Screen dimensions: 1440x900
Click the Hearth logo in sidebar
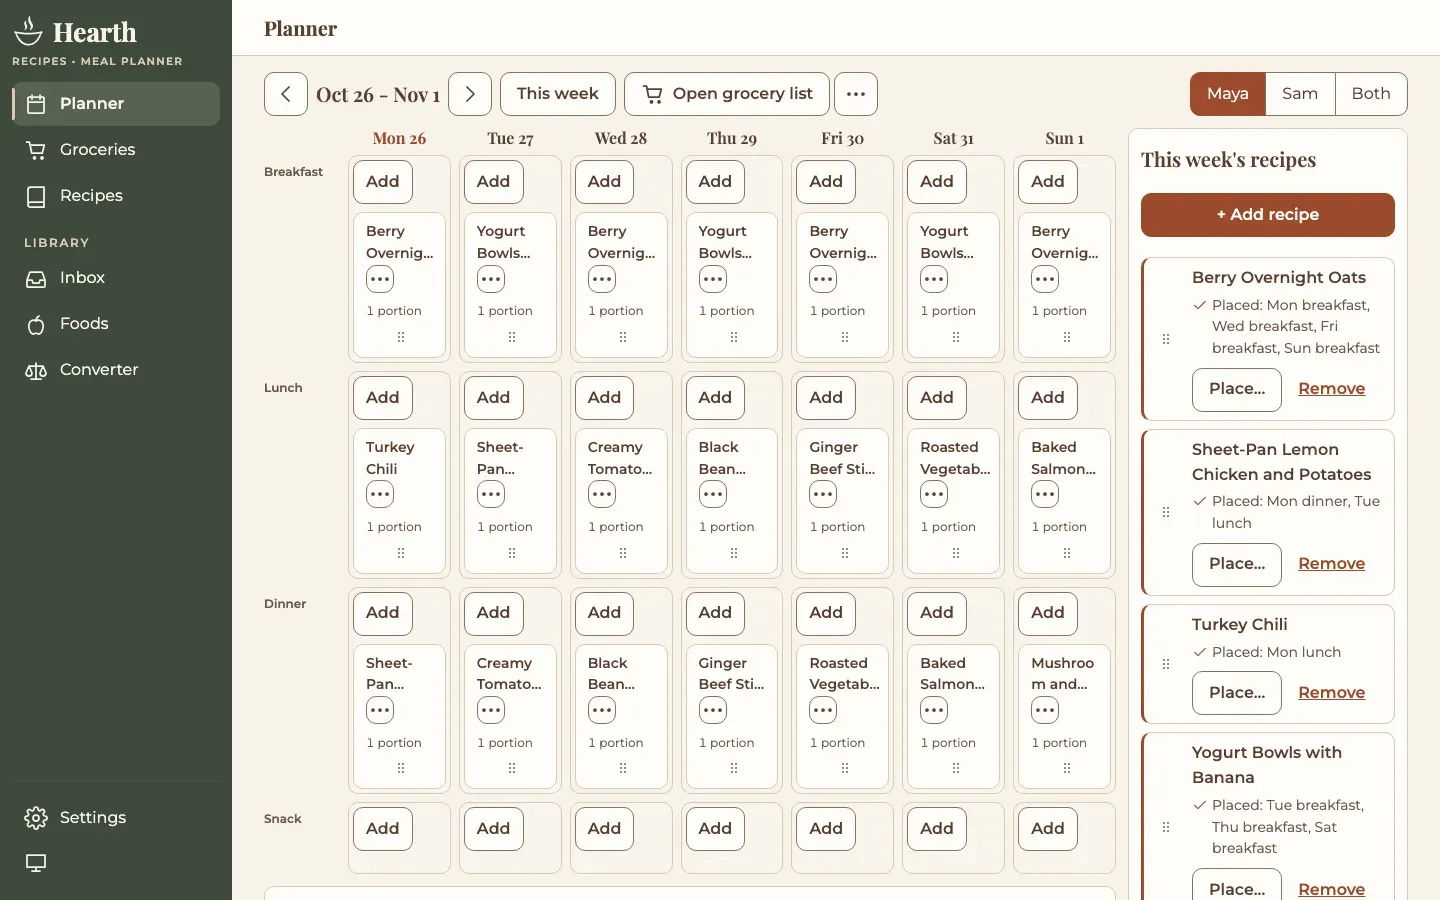[x=76, y=32]
